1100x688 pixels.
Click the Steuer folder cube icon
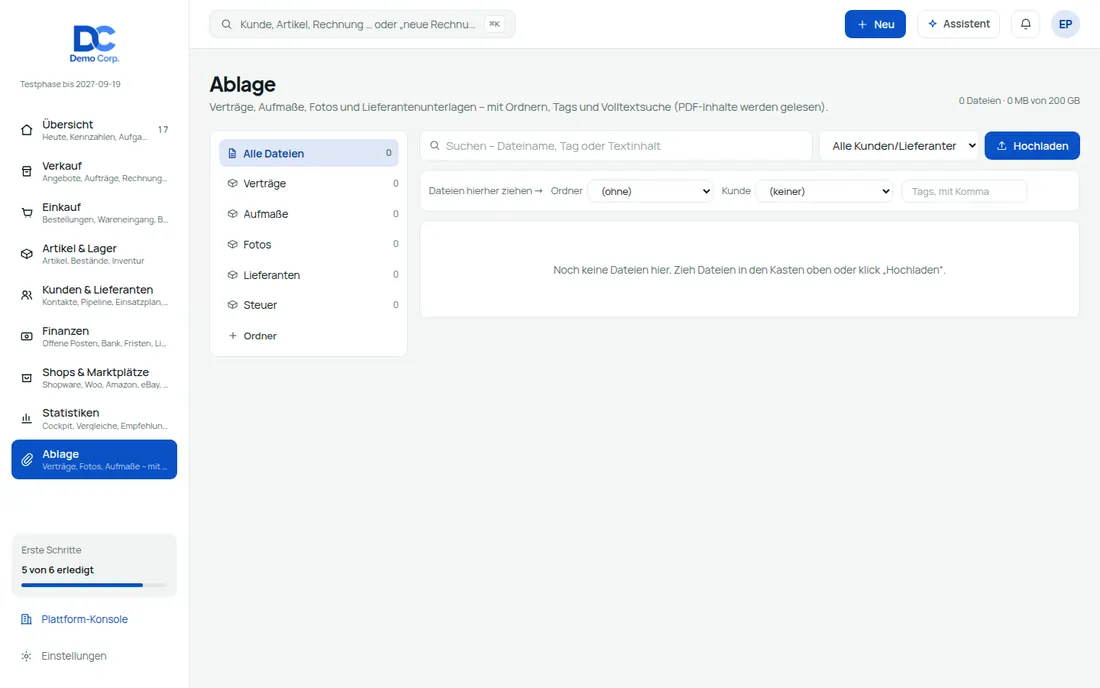pyautogui.click(x=232, y=305)
